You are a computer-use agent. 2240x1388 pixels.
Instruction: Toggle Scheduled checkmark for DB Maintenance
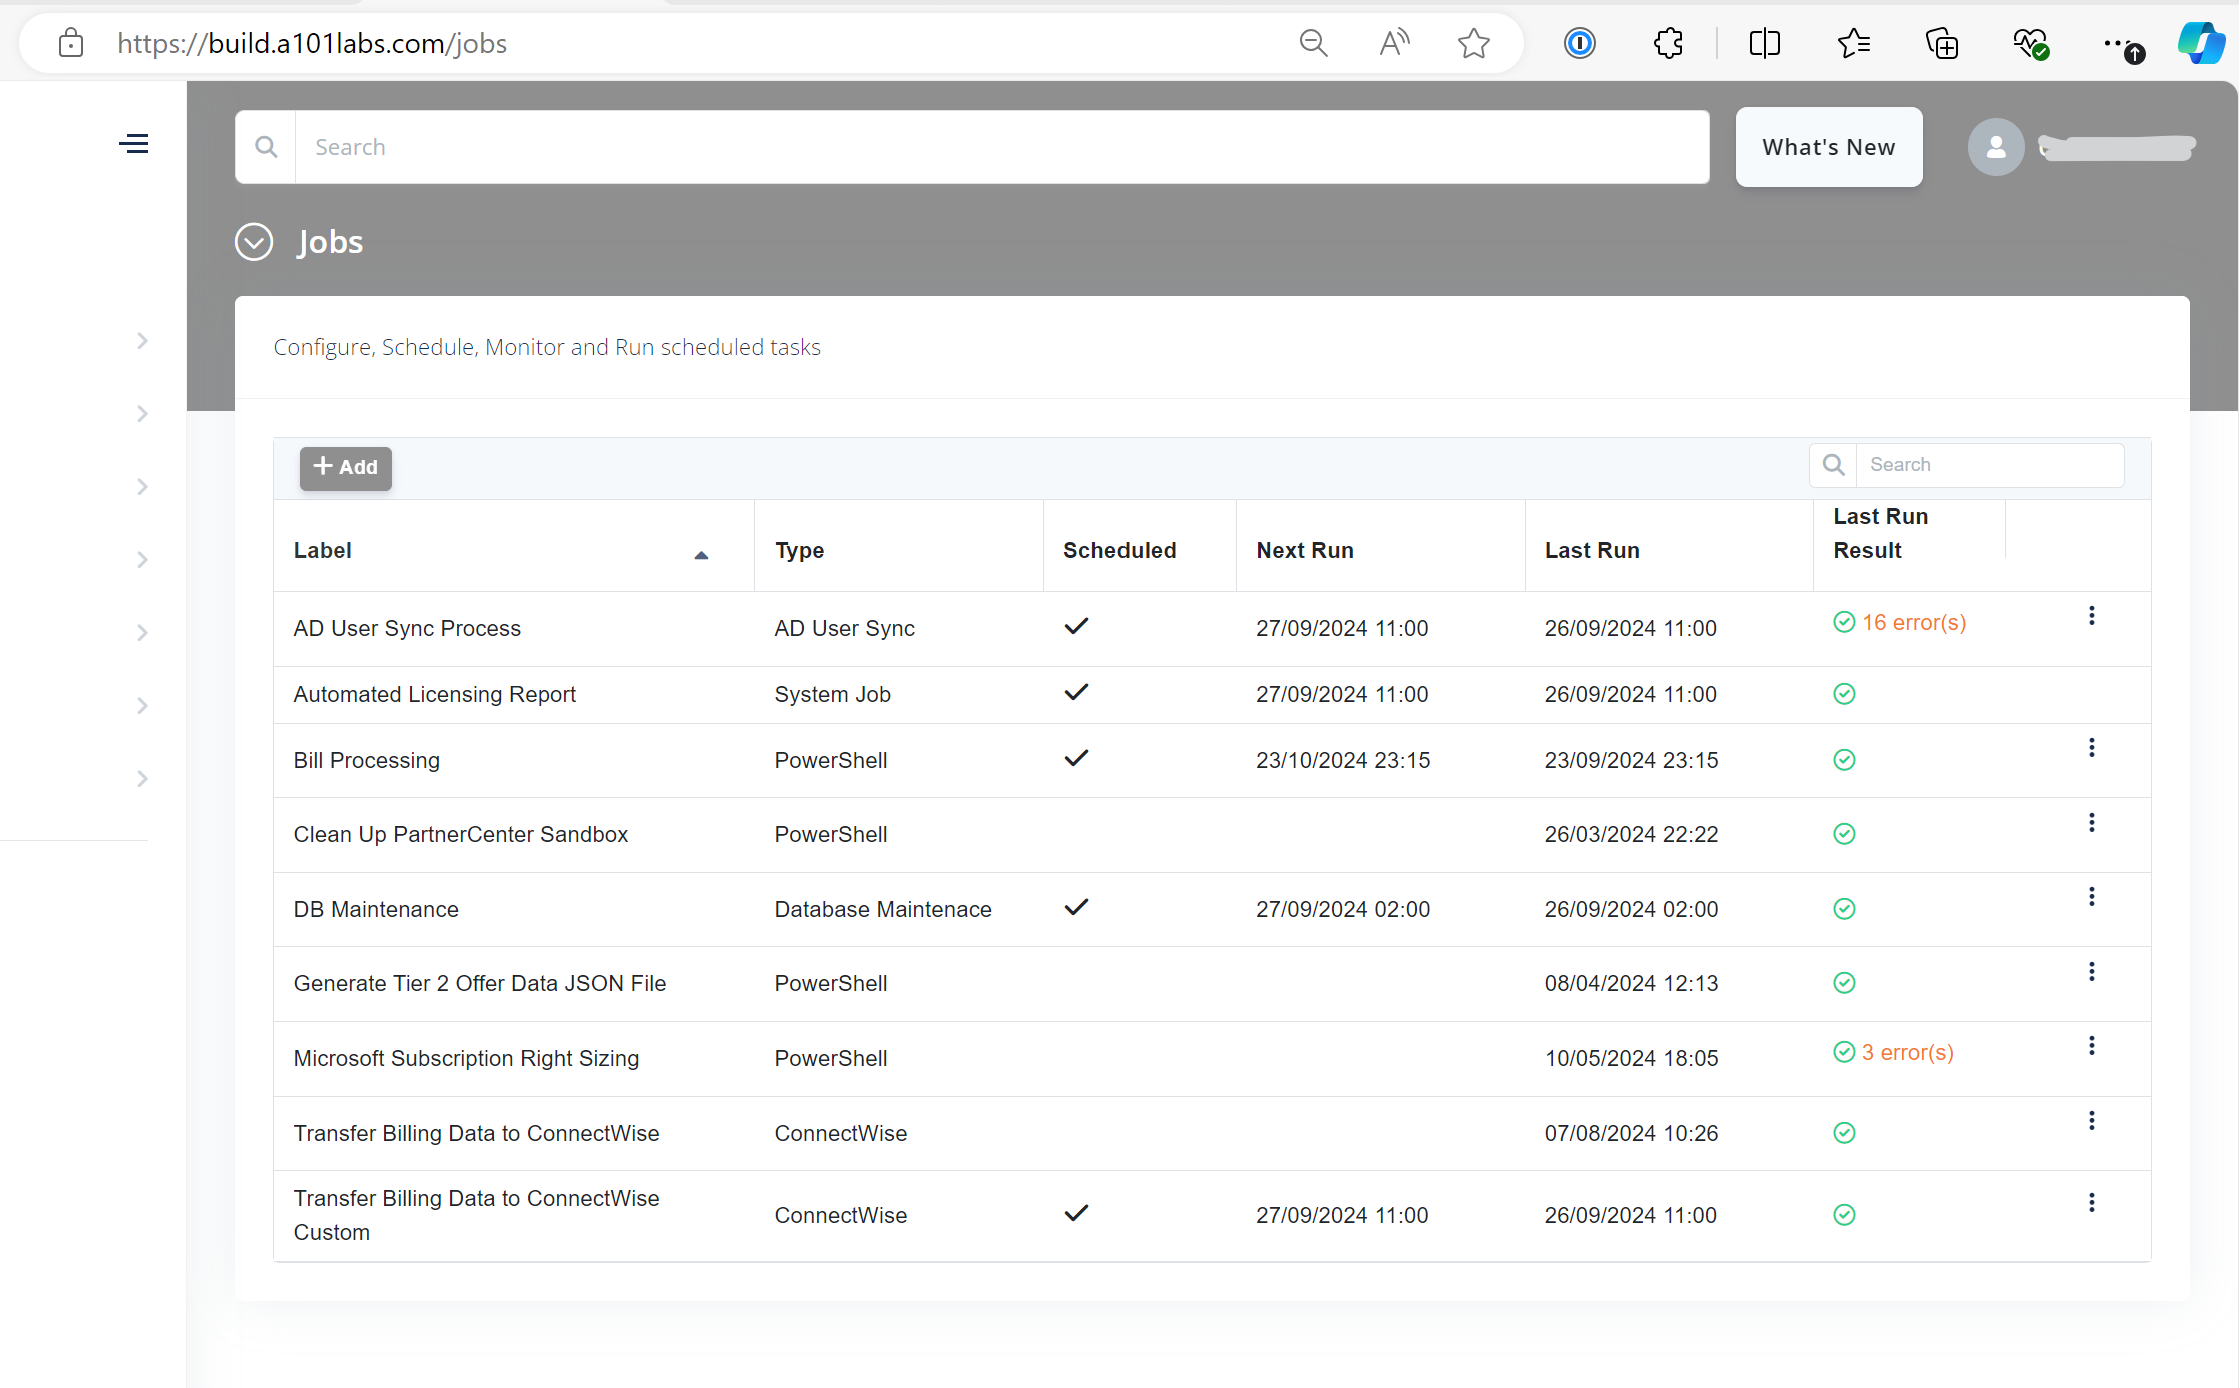click(x=1076, y=907)
